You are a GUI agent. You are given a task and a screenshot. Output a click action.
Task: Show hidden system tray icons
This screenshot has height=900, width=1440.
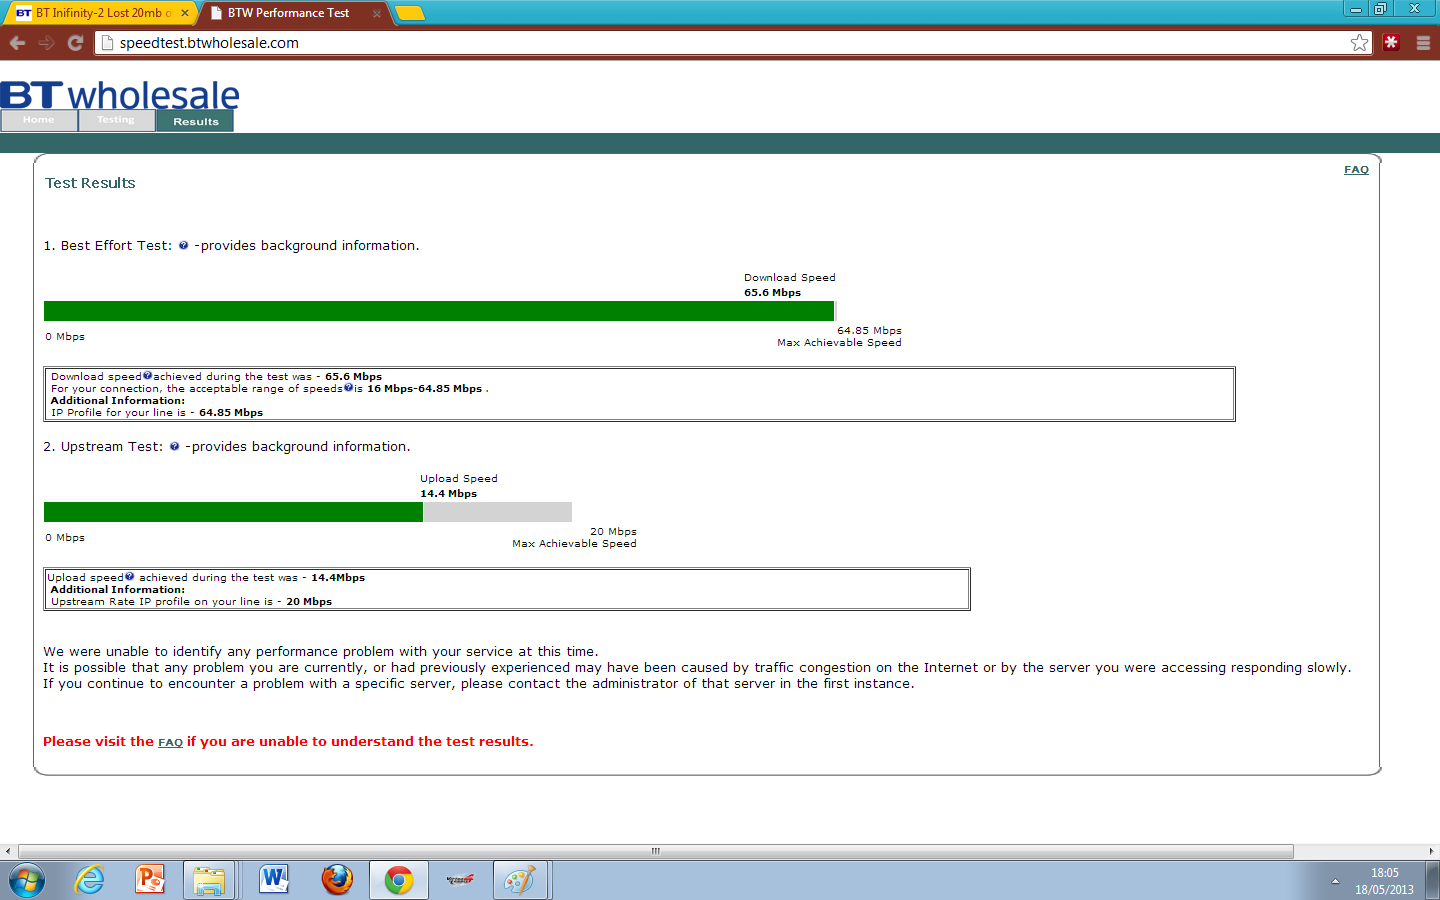coord(1335,881)
